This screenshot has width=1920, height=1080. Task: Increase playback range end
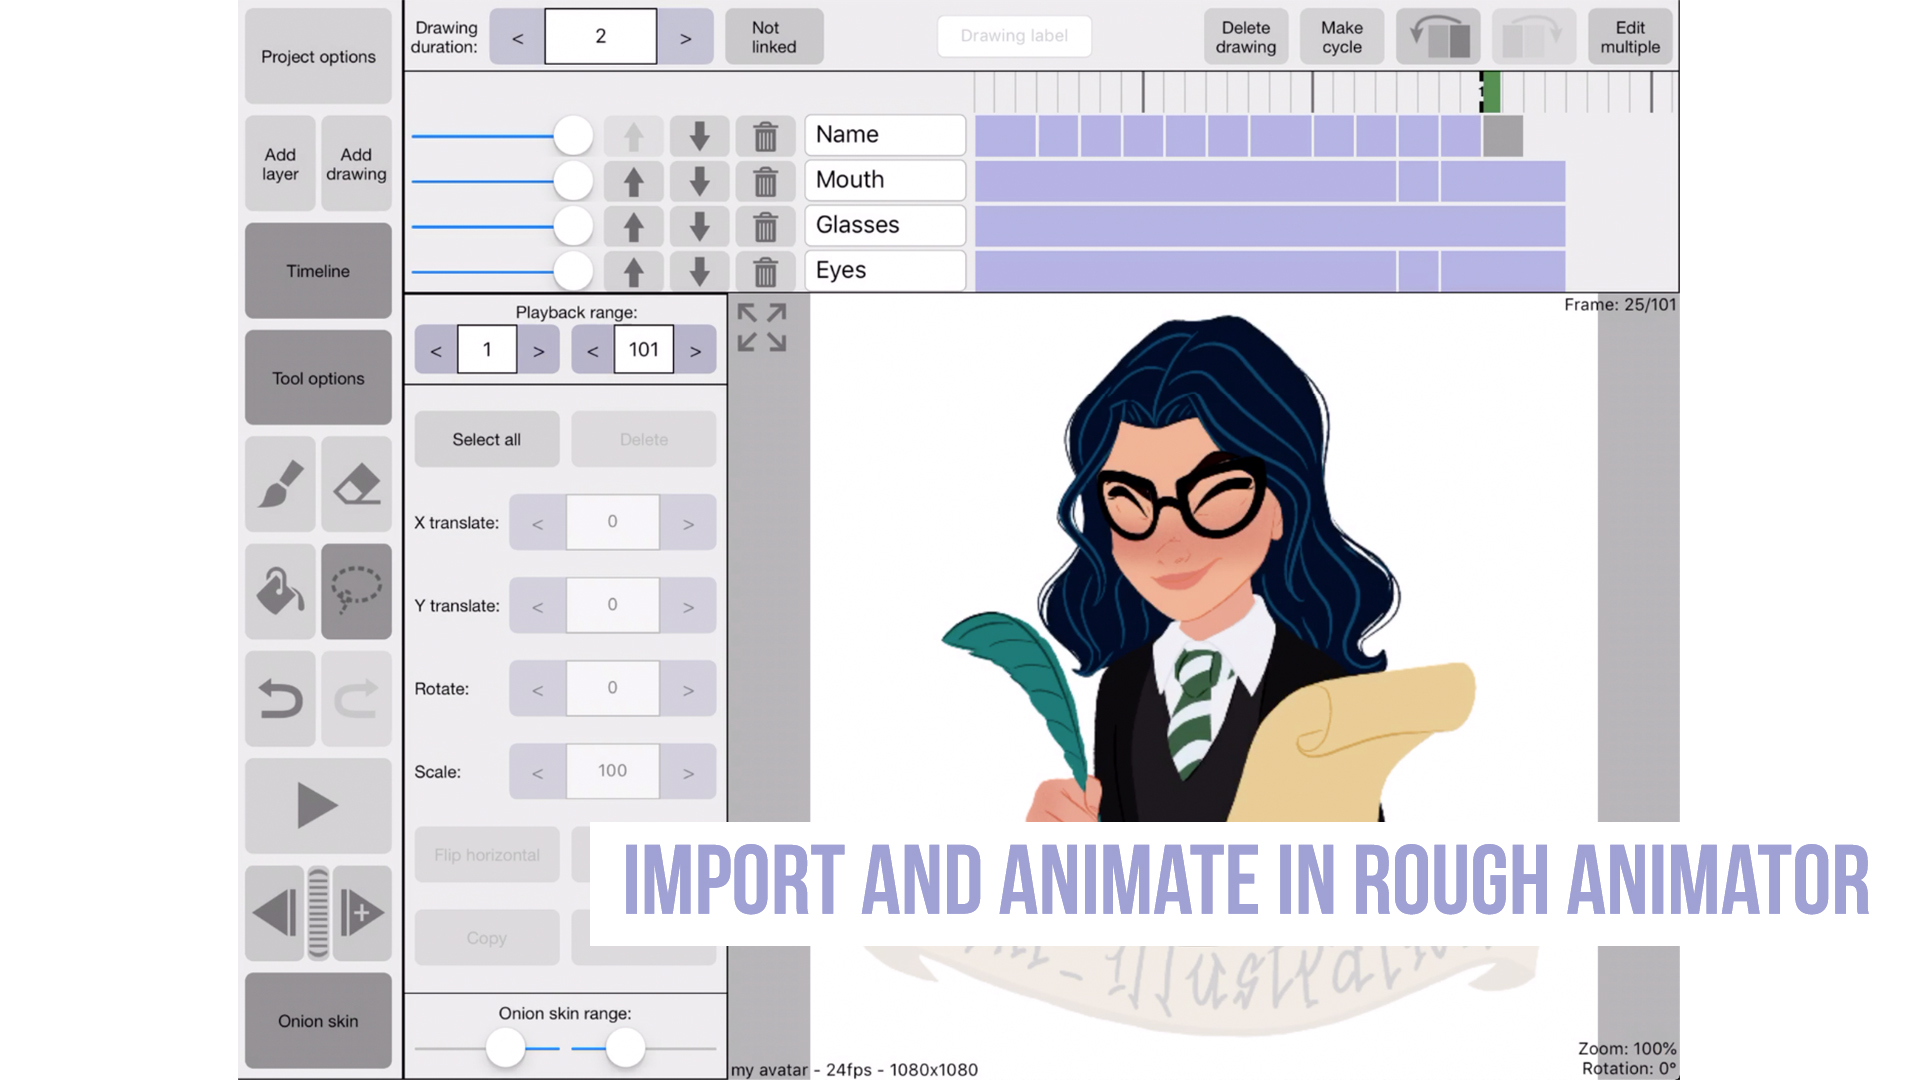point(695,350)
